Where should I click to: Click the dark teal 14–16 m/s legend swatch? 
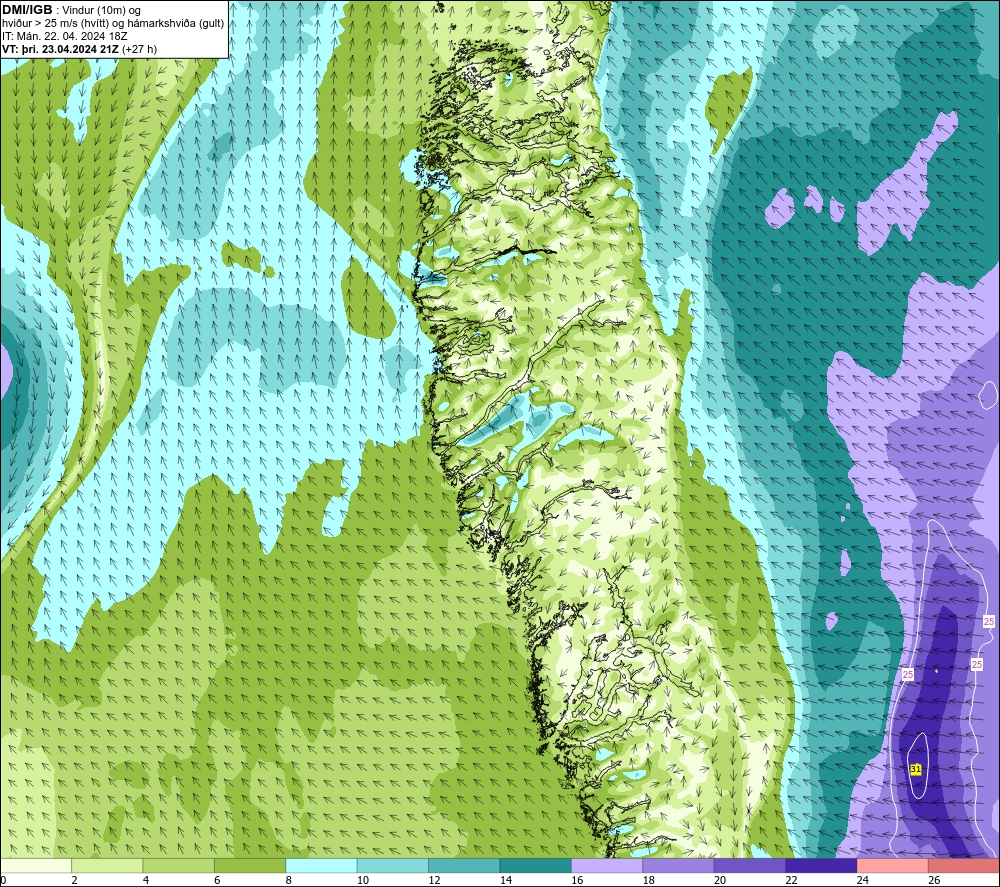[536, 865]
